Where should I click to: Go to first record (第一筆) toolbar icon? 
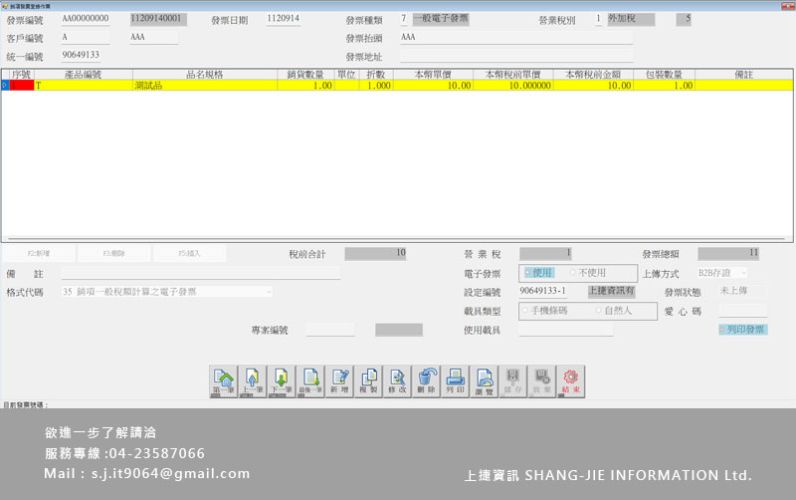[x=223, y=381]
